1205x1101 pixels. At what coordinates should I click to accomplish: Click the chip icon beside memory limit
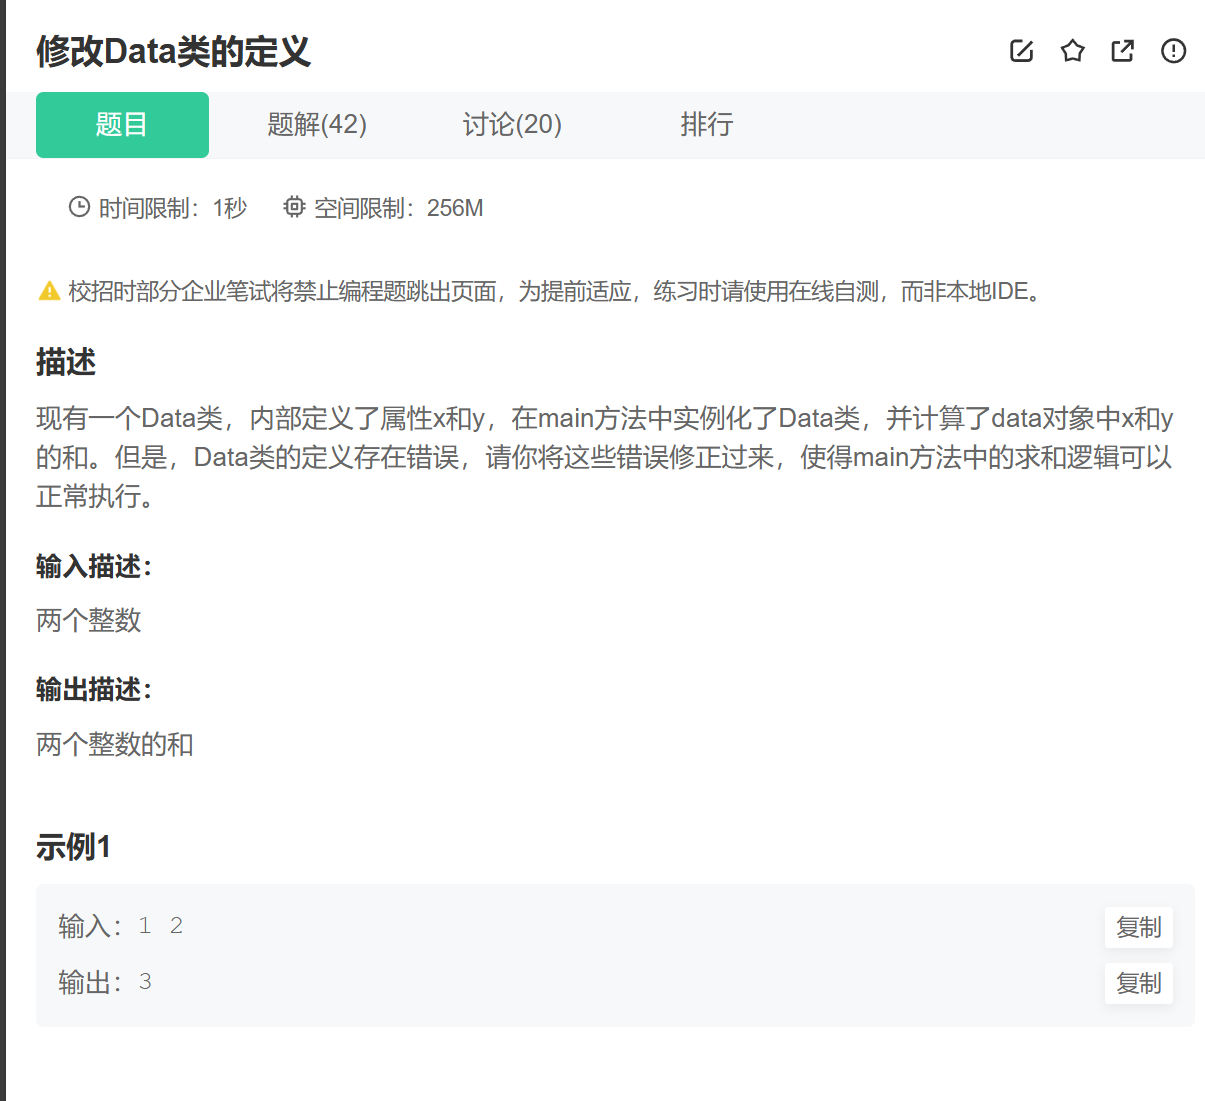pyautogui.click(x=294, y=207)
